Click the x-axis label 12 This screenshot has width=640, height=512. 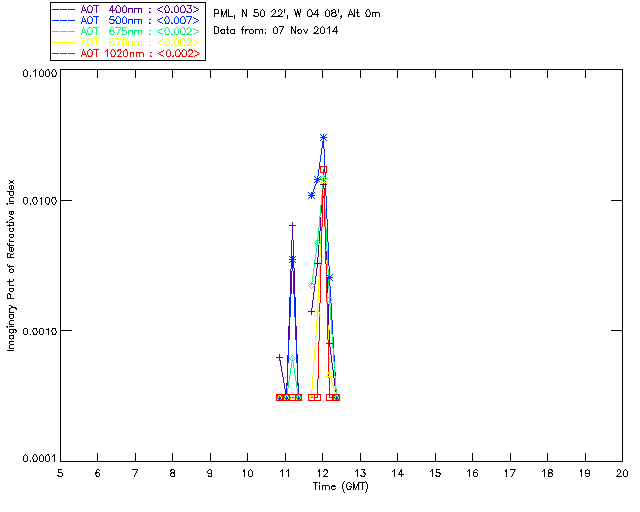click(322, 473)
